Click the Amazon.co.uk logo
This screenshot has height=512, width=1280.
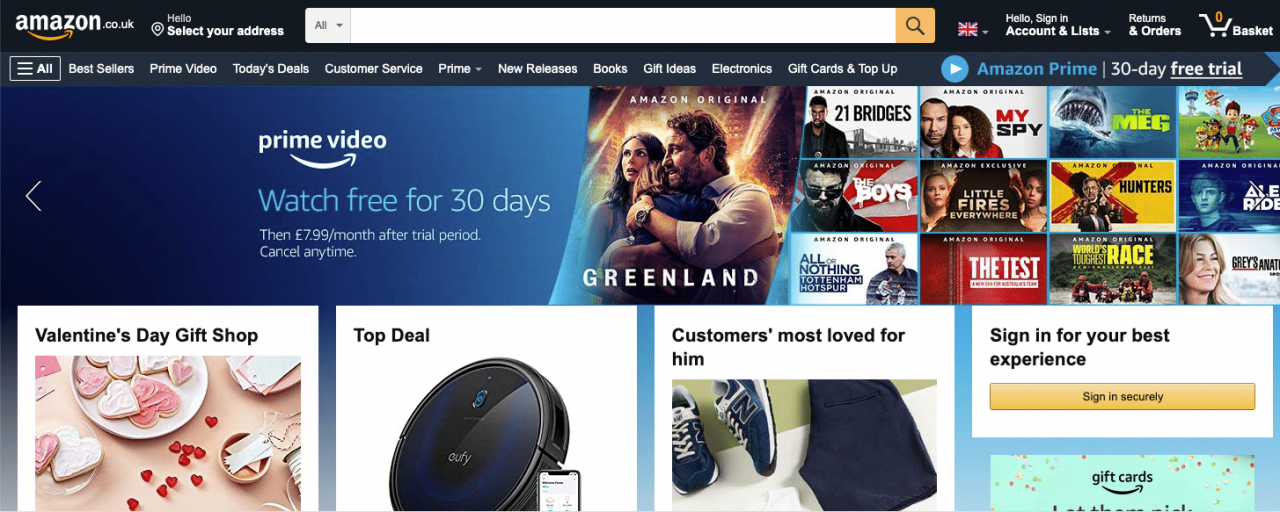pos(75,26)
